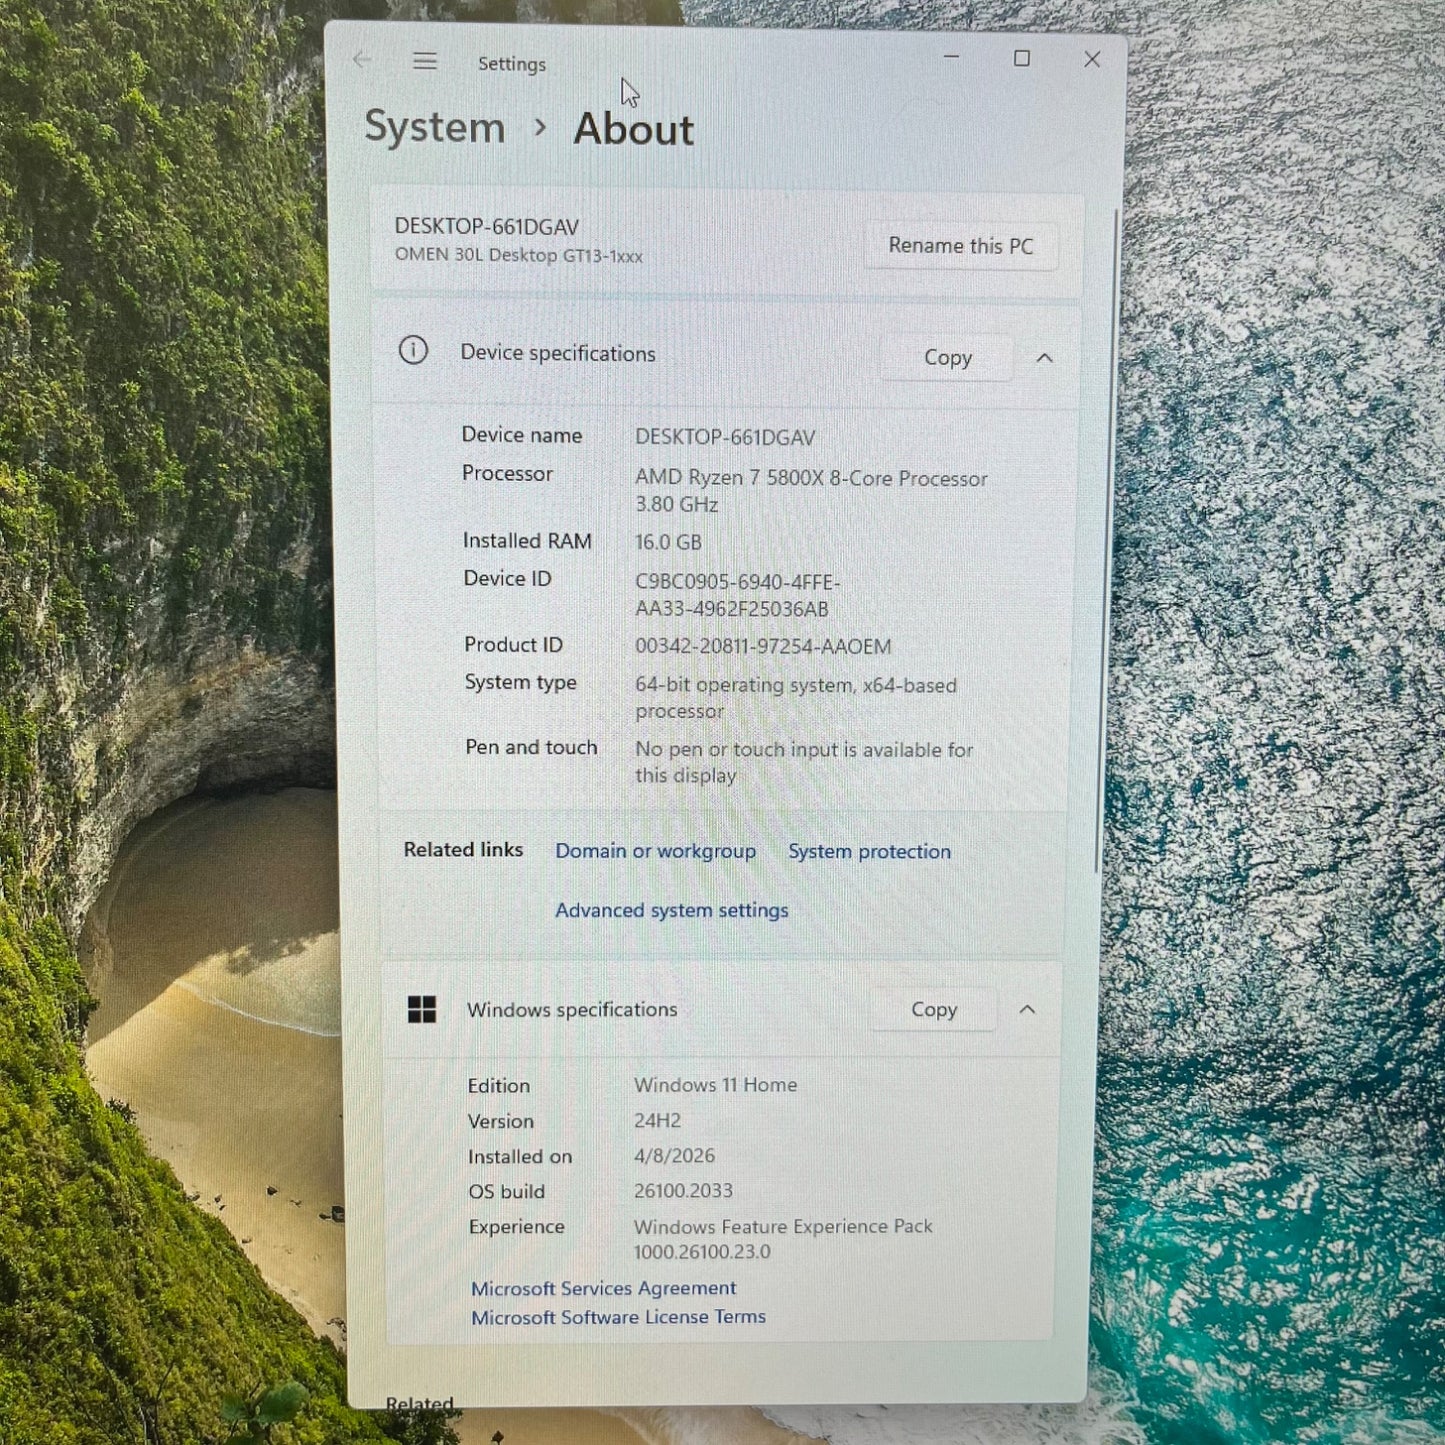This screenshot has width=1445, height=1445.
Task: Click the Windows logo beside Windows specifications
Action: (422, 1010)
